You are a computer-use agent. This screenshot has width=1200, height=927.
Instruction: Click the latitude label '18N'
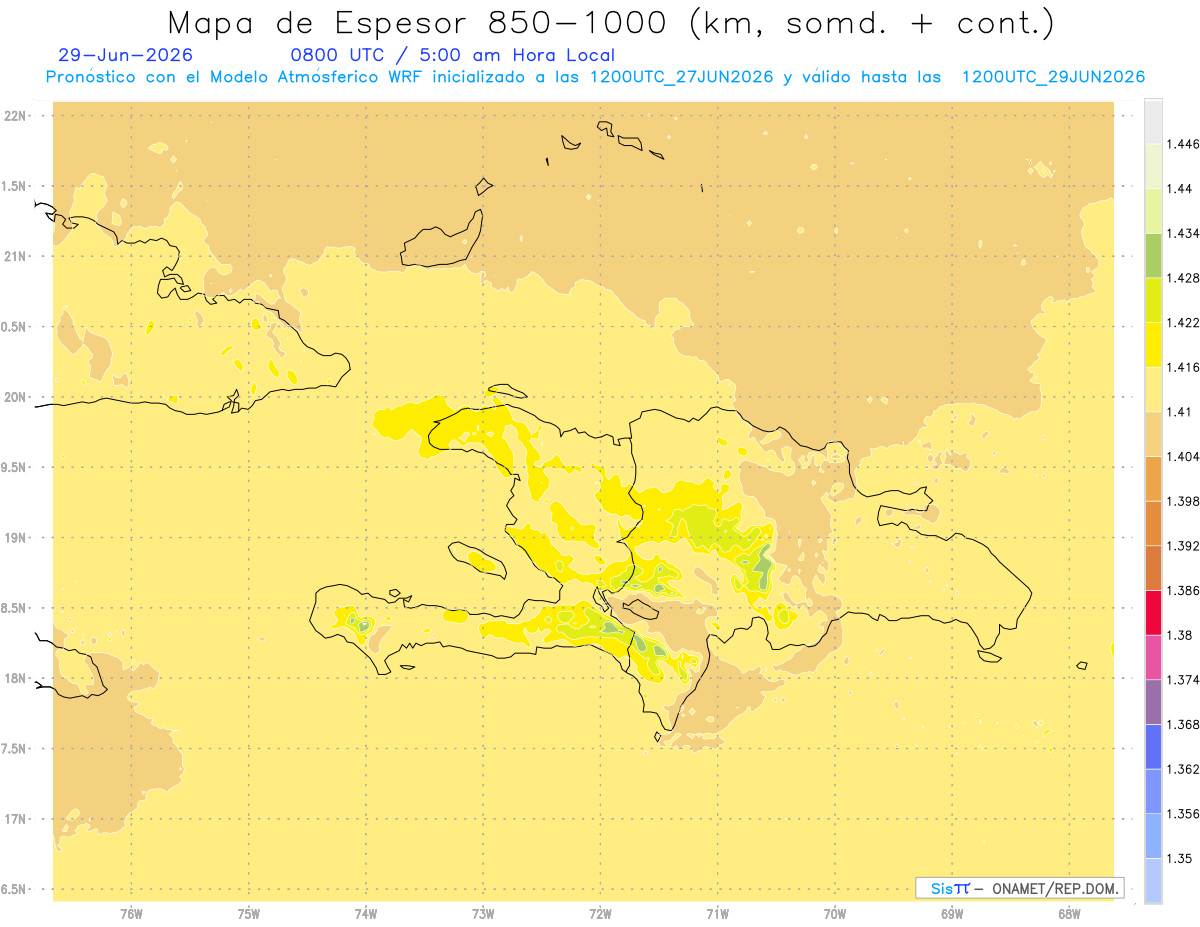[x=15, y=678]
